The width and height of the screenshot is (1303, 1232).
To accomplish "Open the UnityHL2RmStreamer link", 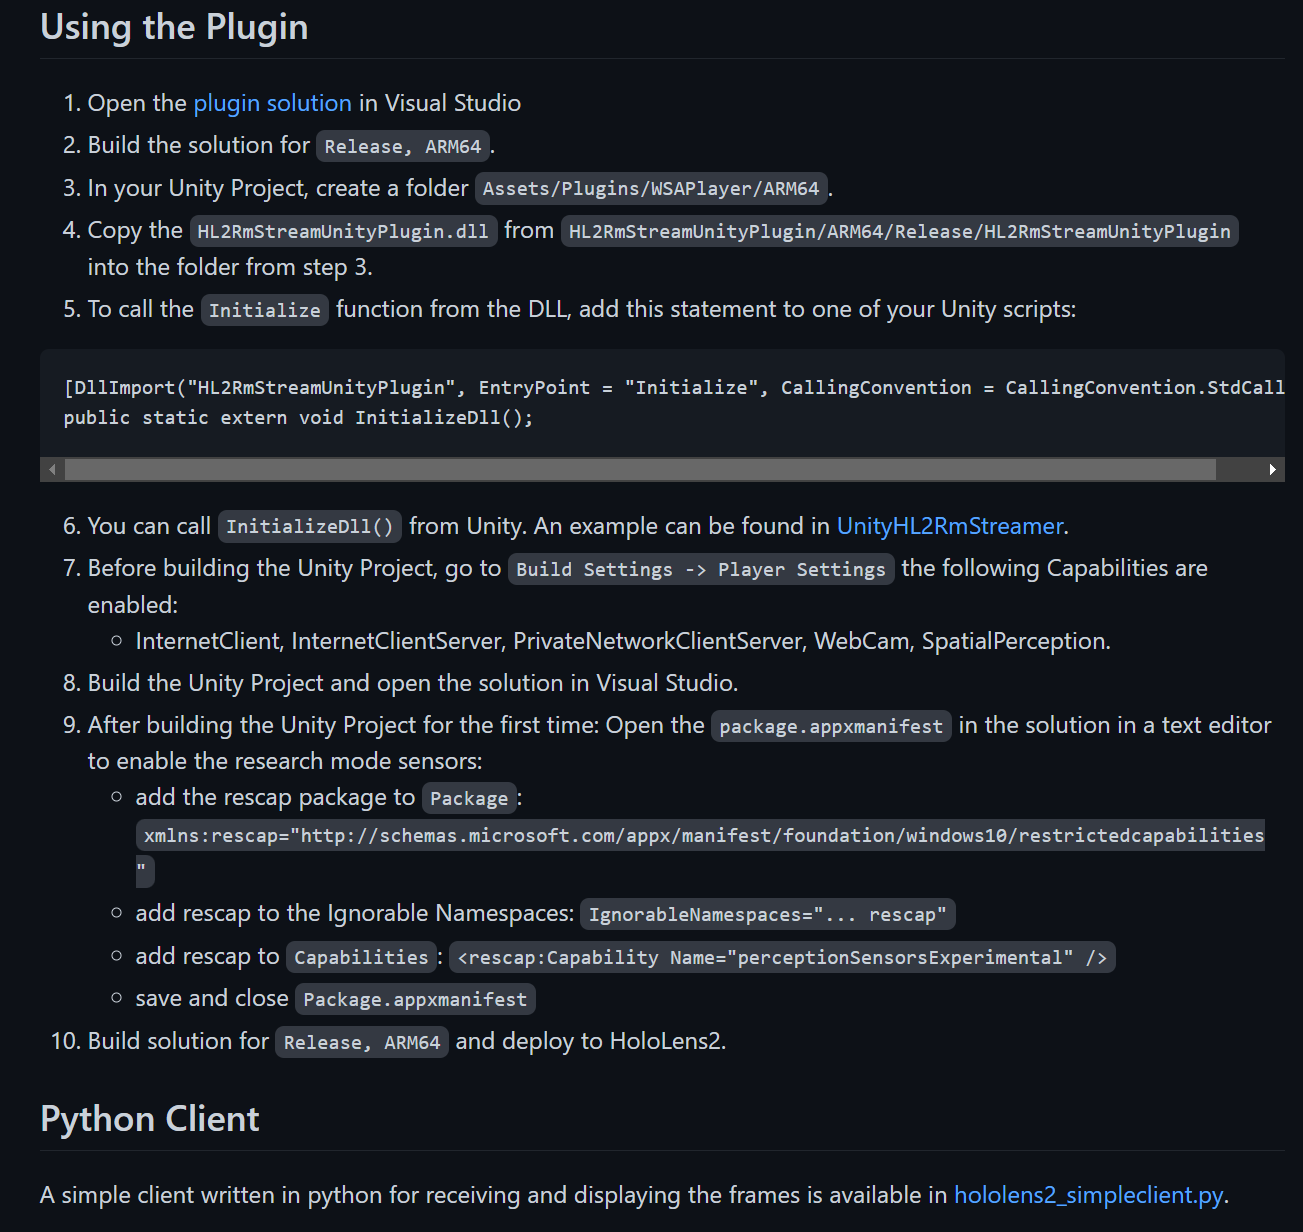I will tap(950, 526).
